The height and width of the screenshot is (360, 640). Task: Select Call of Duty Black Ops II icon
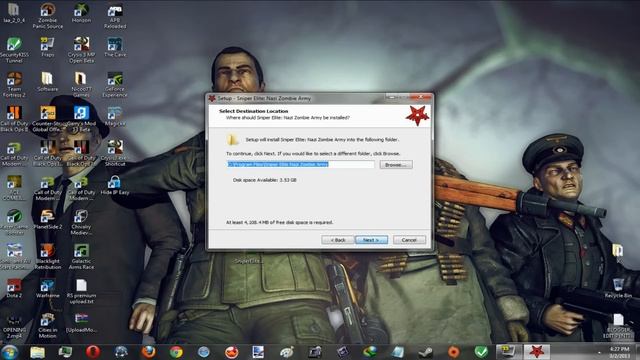14,119
